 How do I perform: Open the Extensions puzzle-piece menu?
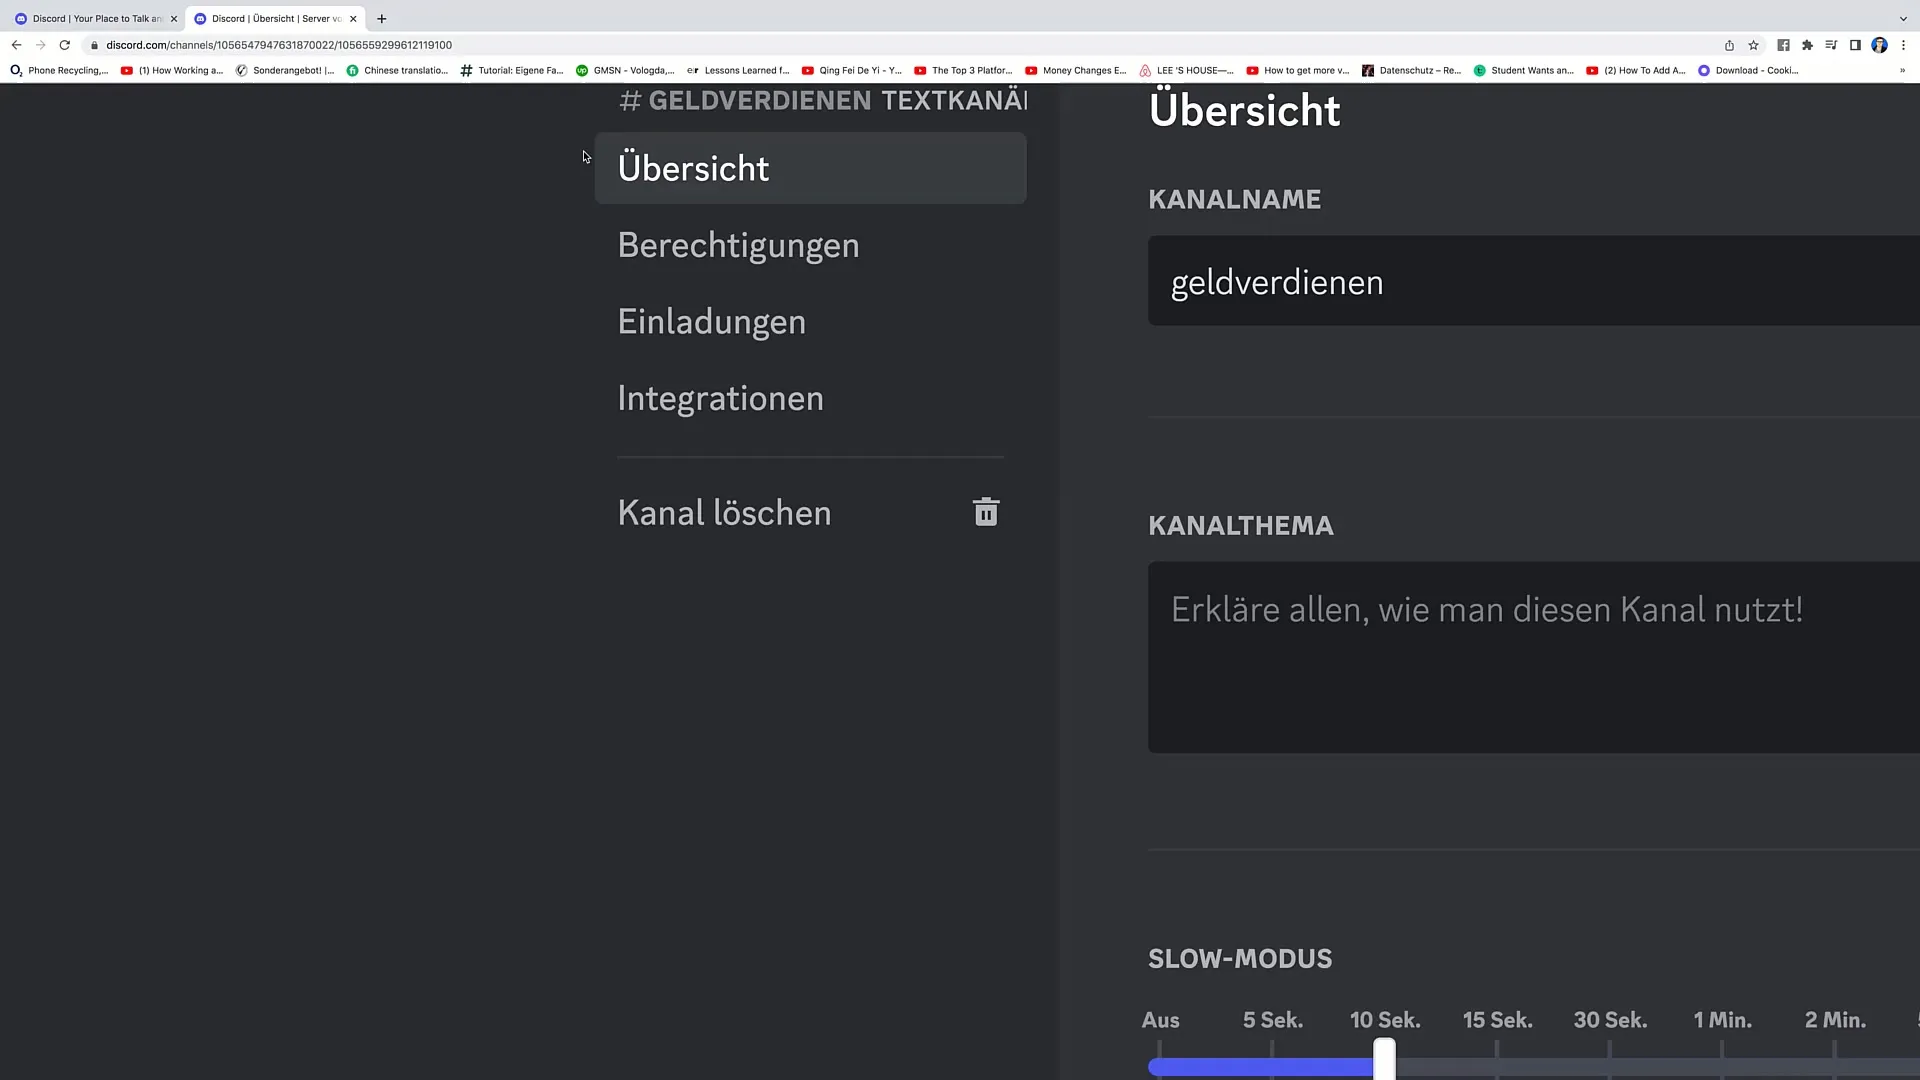click(1807, 45)
